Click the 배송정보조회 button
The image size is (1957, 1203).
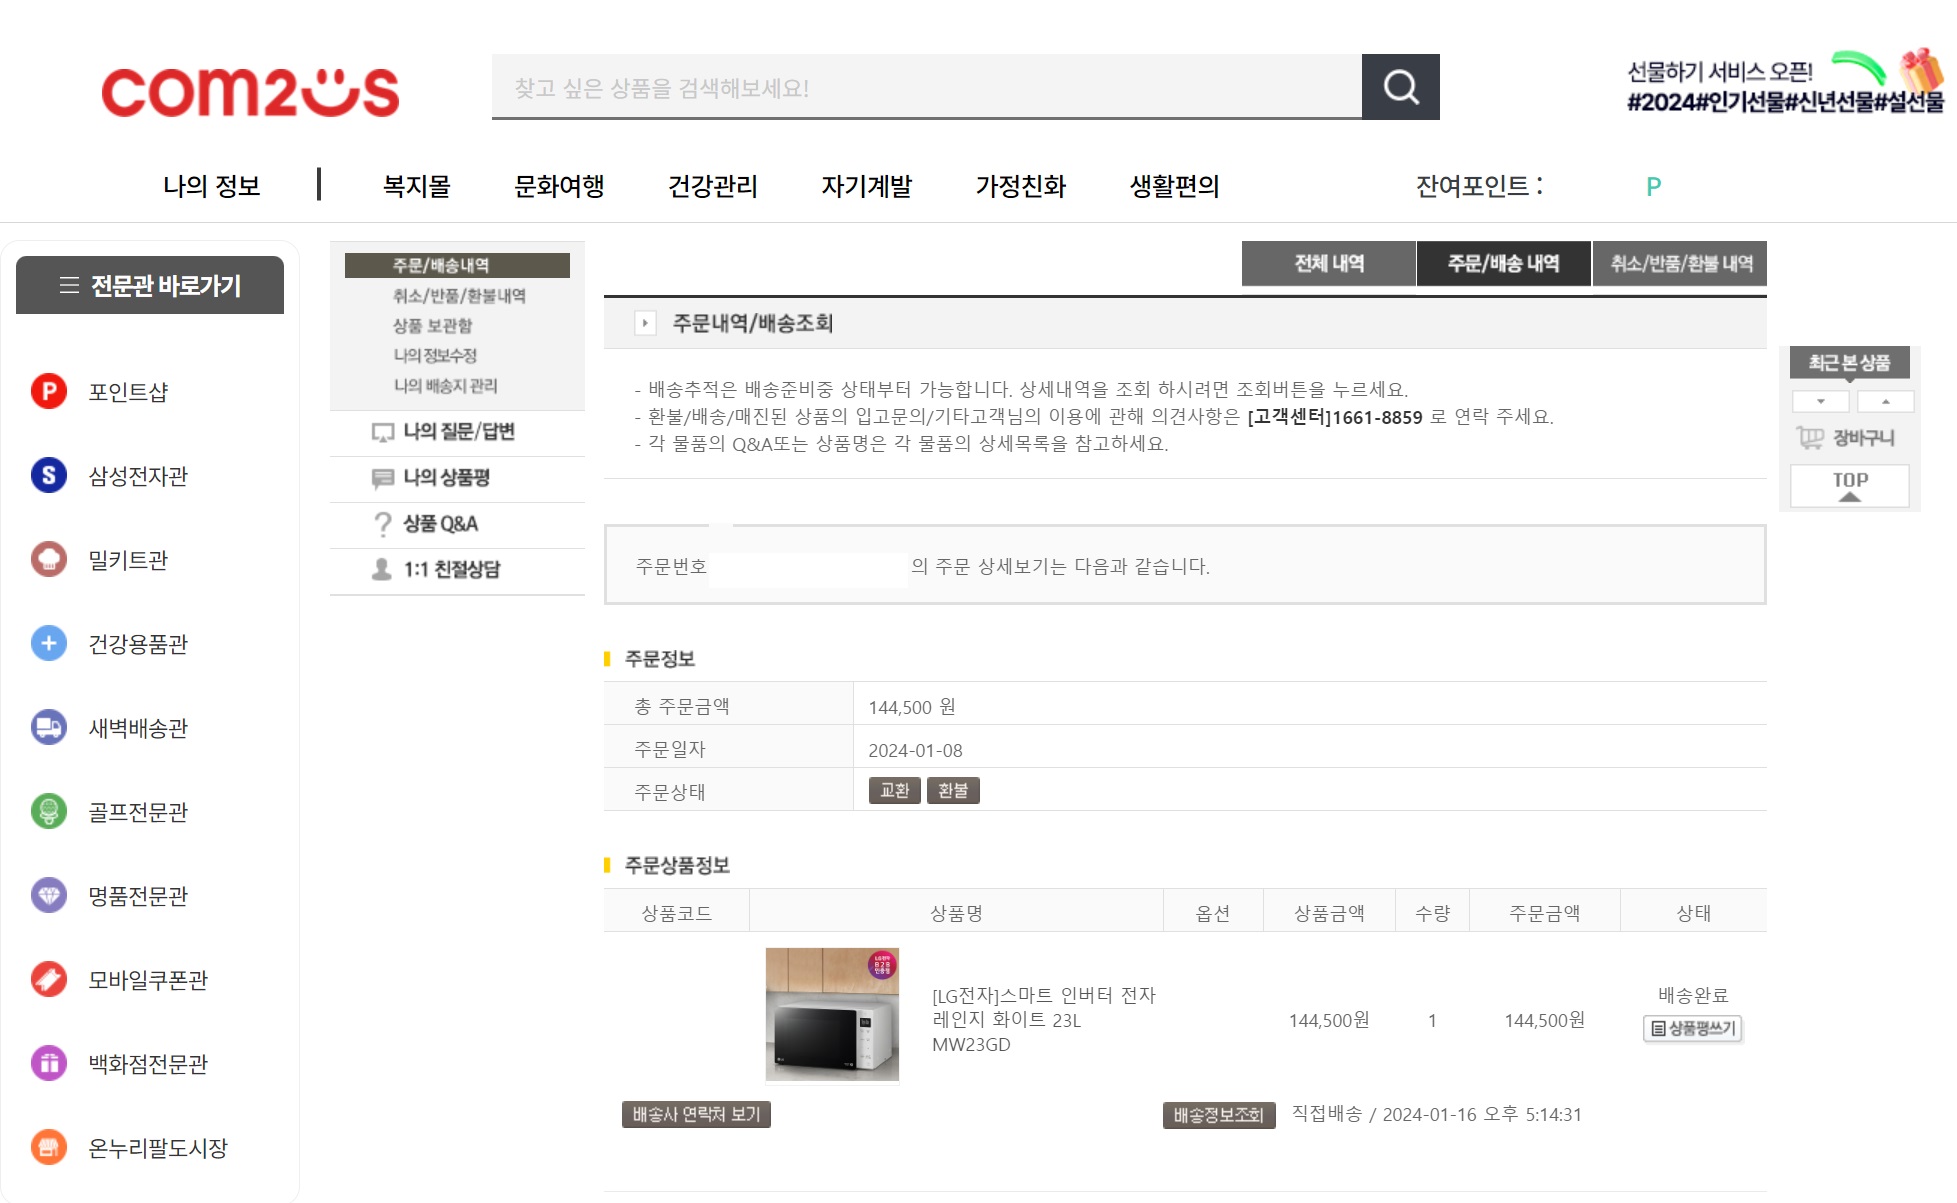point(1218,1115)
